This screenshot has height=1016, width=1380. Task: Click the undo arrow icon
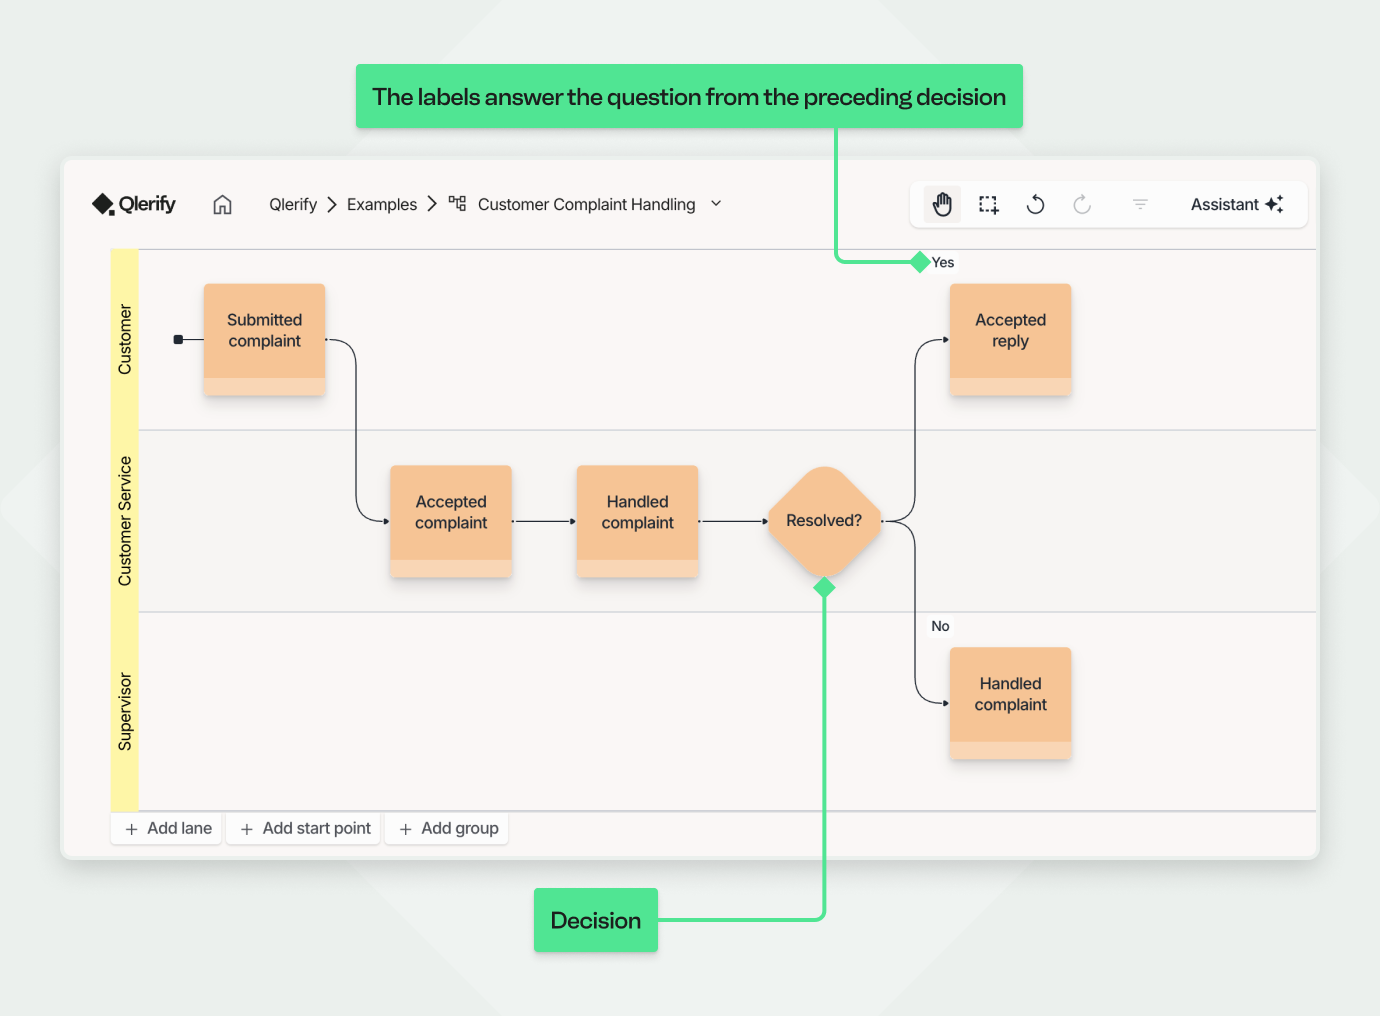click(1035, 204)
